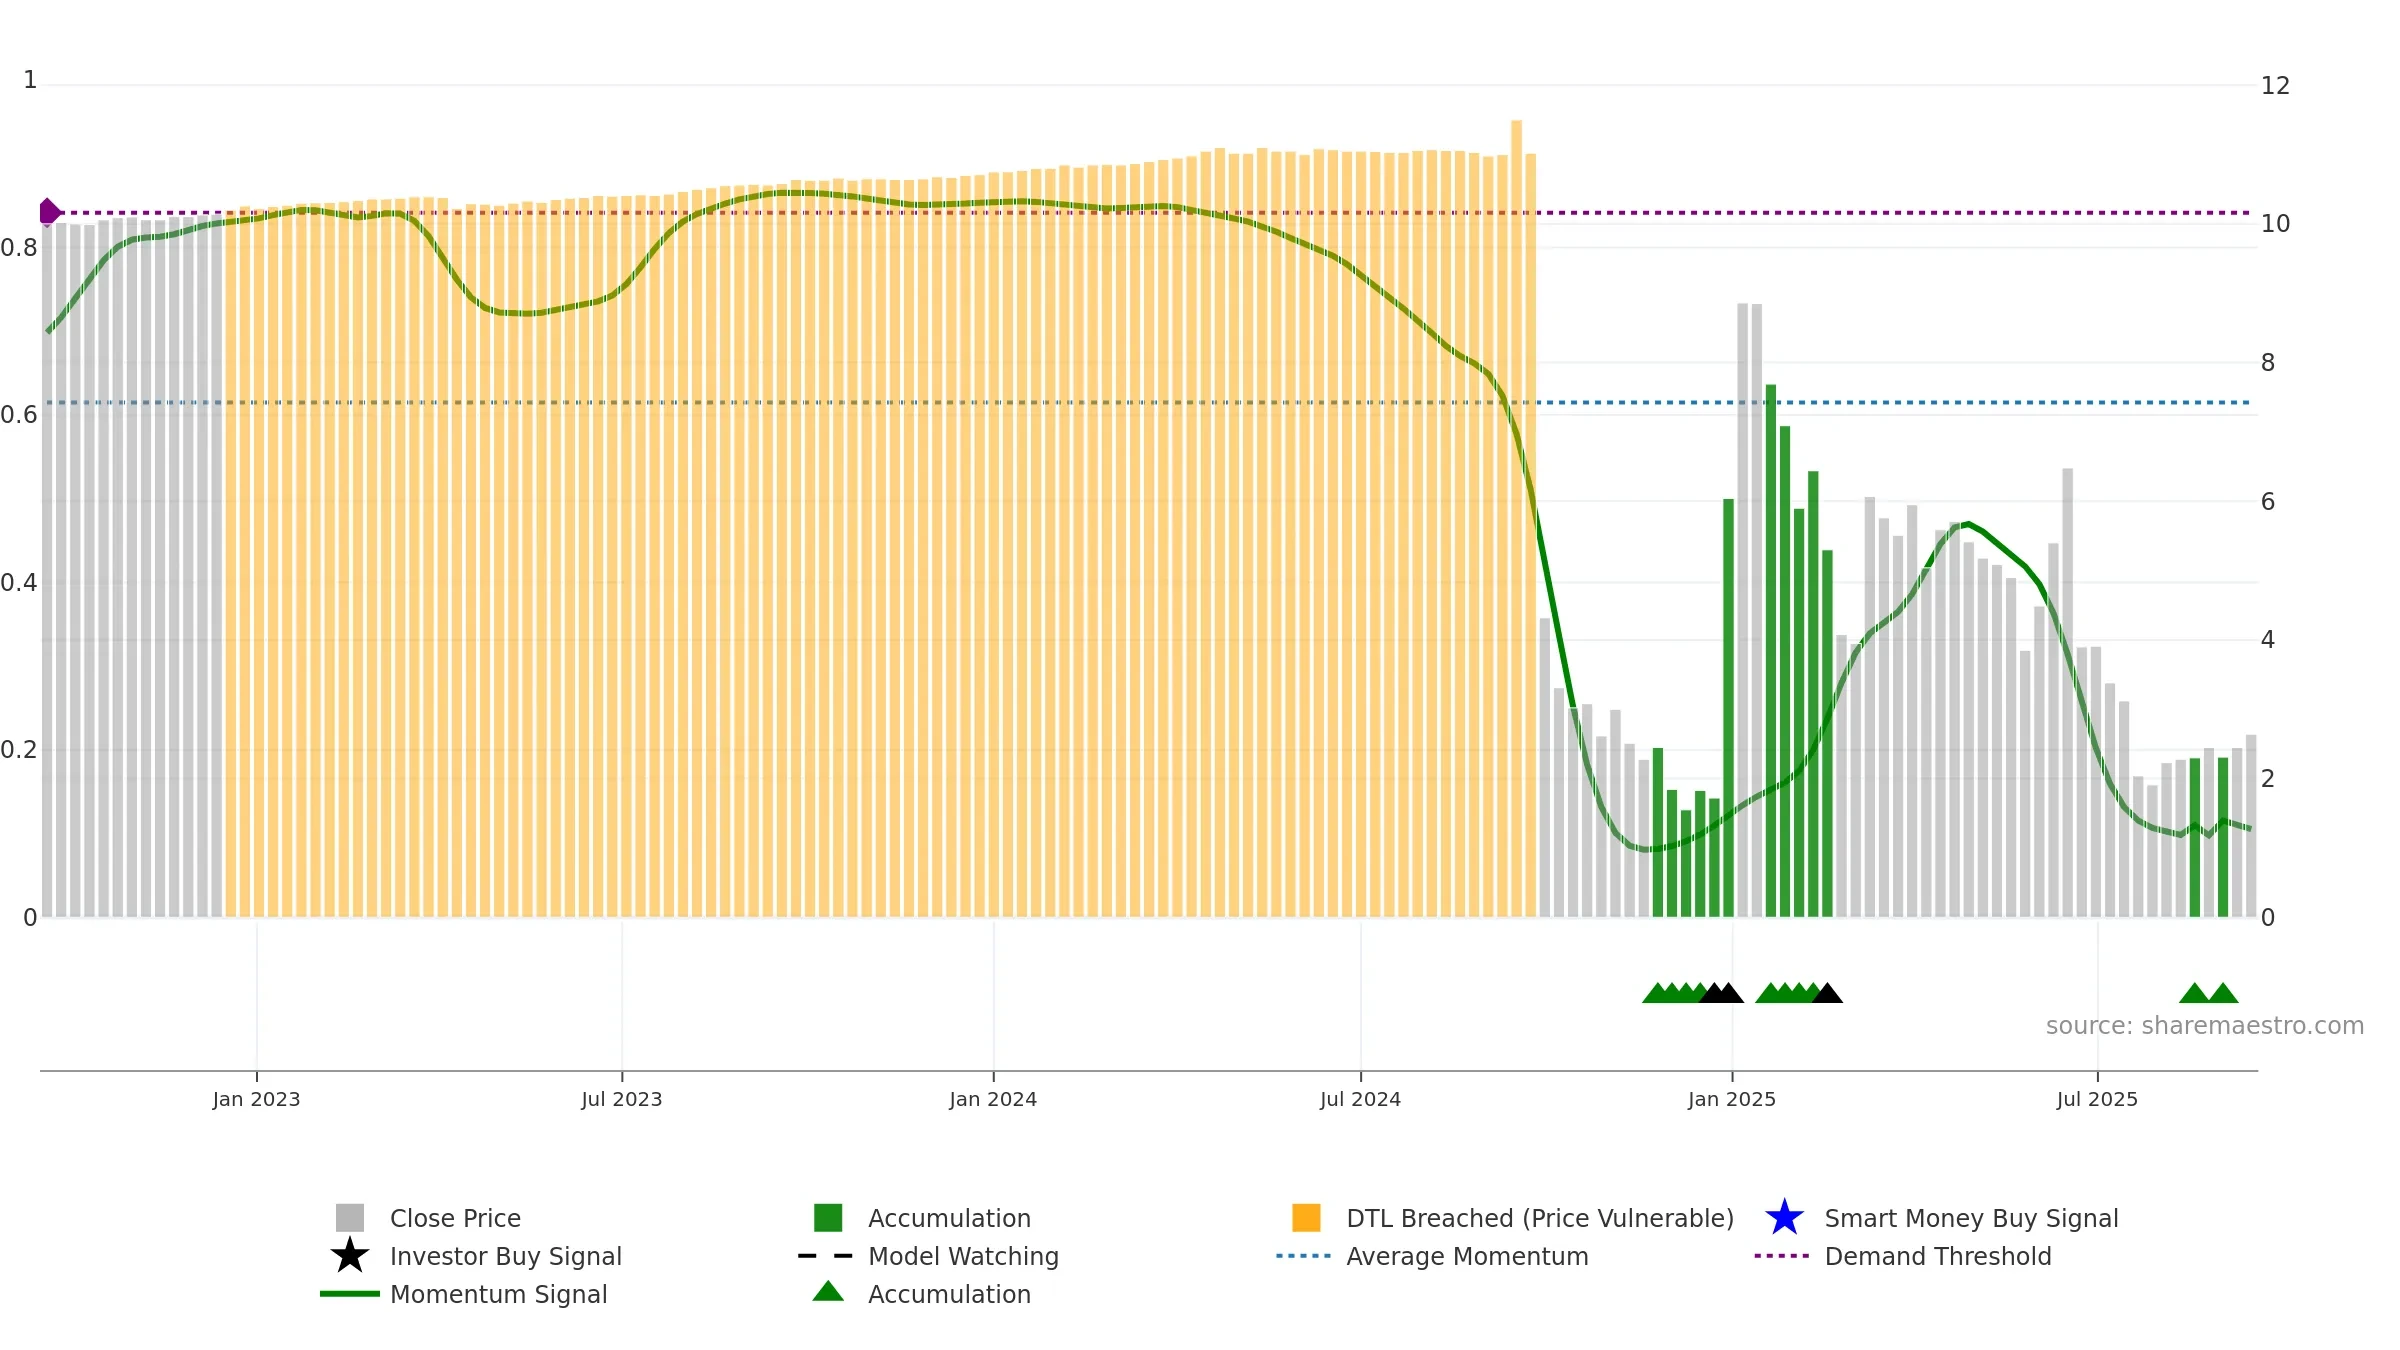Click the Jul 2025 axis label
The width and height of the screenshot is (2400, 1350).
[x=2097, y=1099]
